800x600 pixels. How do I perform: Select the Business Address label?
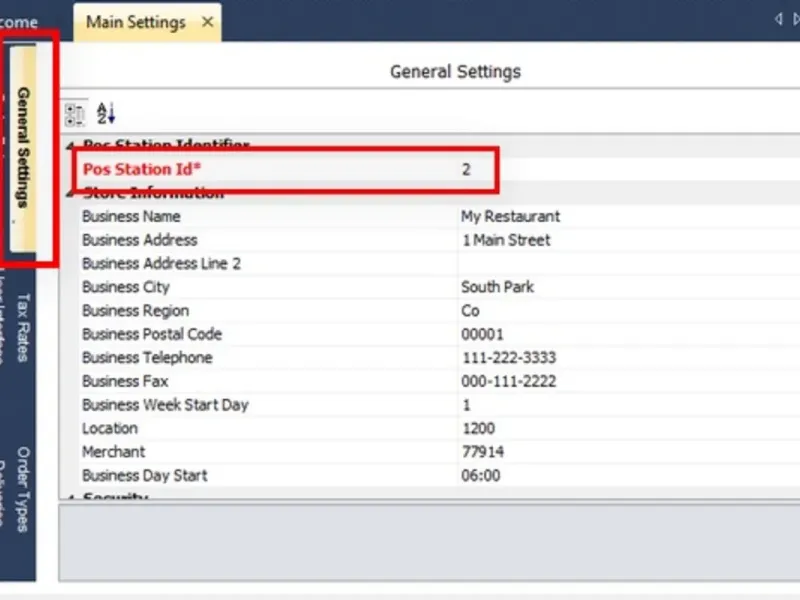coord(140,240)
